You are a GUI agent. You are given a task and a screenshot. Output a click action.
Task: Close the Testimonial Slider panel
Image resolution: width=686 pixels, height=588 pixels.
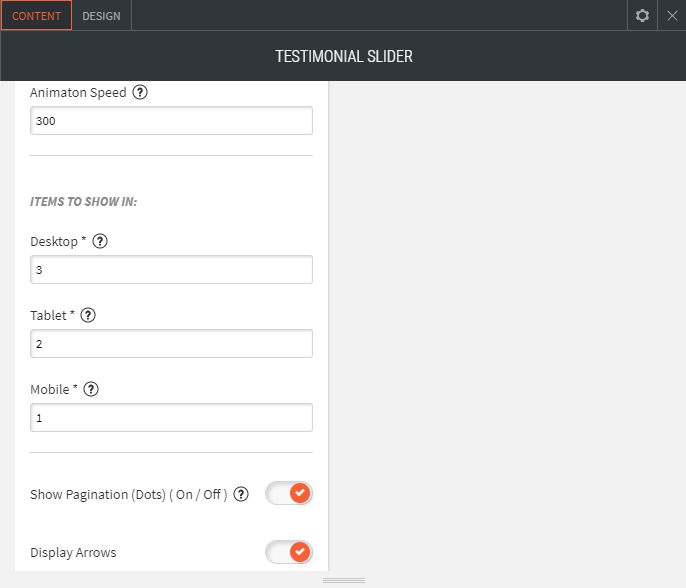[x=672, y=16]
